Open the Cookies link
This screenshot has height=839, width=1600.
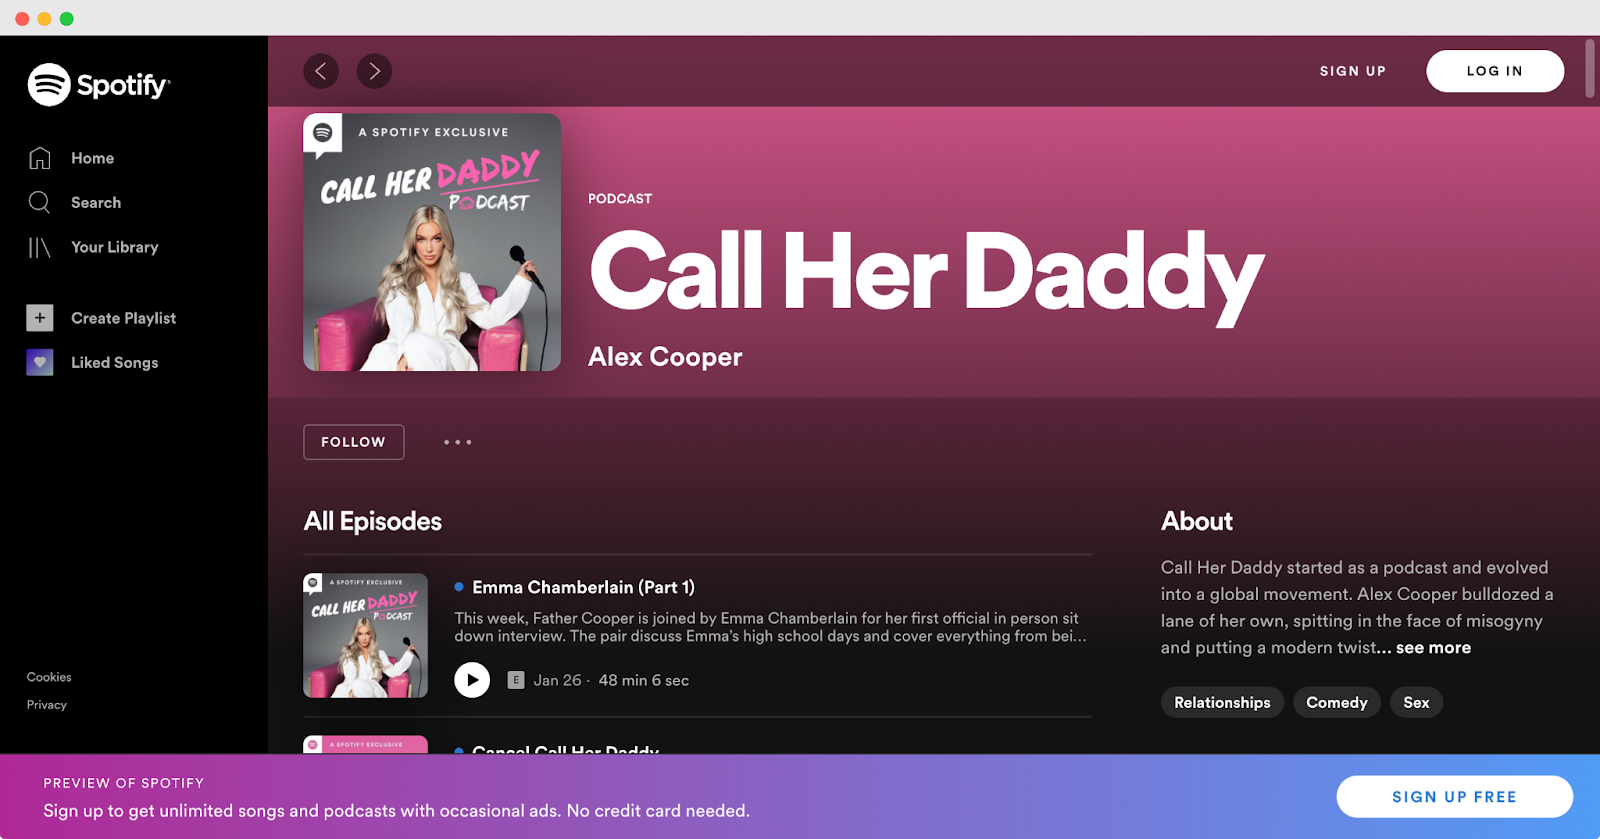click(x=49, y=677)
